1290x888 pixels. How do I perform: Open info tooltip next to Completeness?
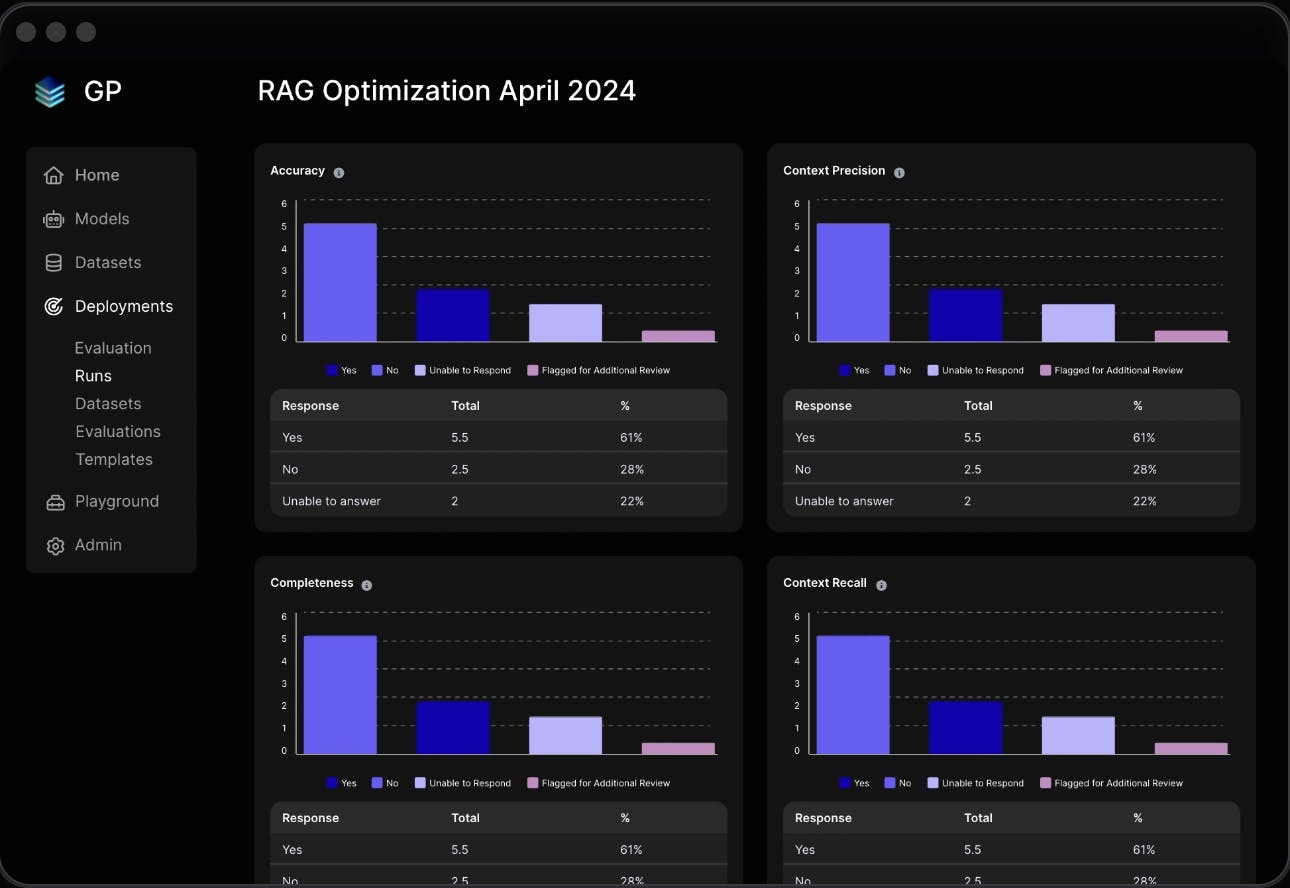tap(367, 585)
